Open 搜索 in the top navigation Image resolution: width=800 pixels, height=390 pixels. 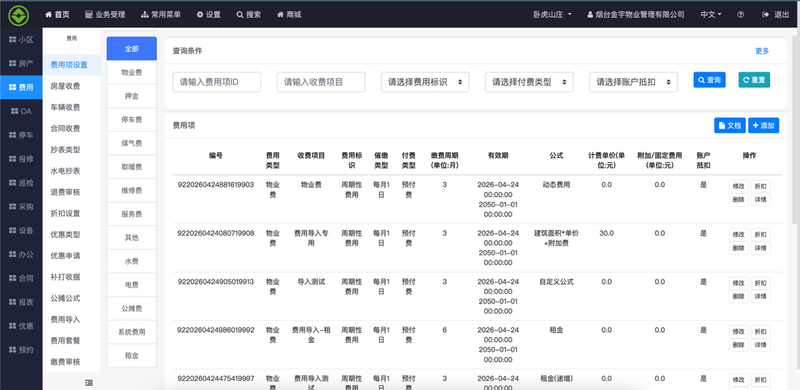[248, 15]
